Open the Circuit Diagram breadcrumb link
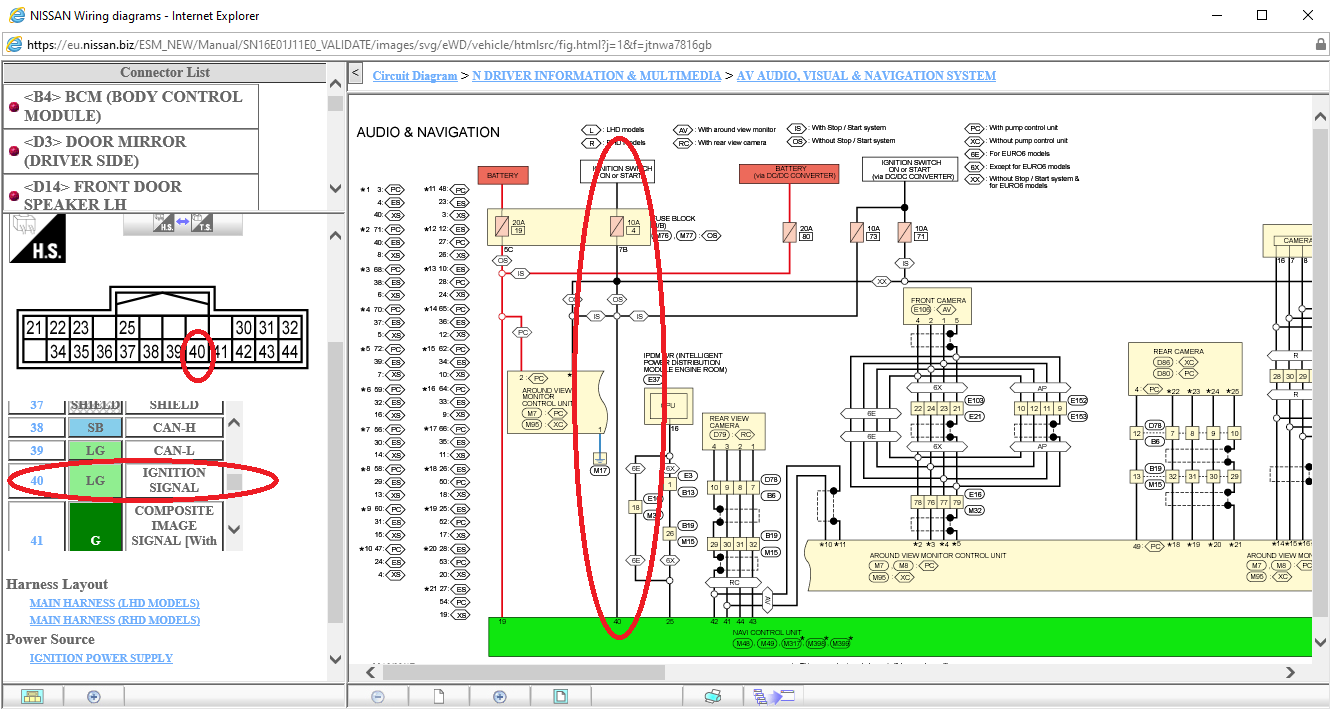Image resolution: width=1332 pixels, height=711 pixels. click(x=415, y=76)
